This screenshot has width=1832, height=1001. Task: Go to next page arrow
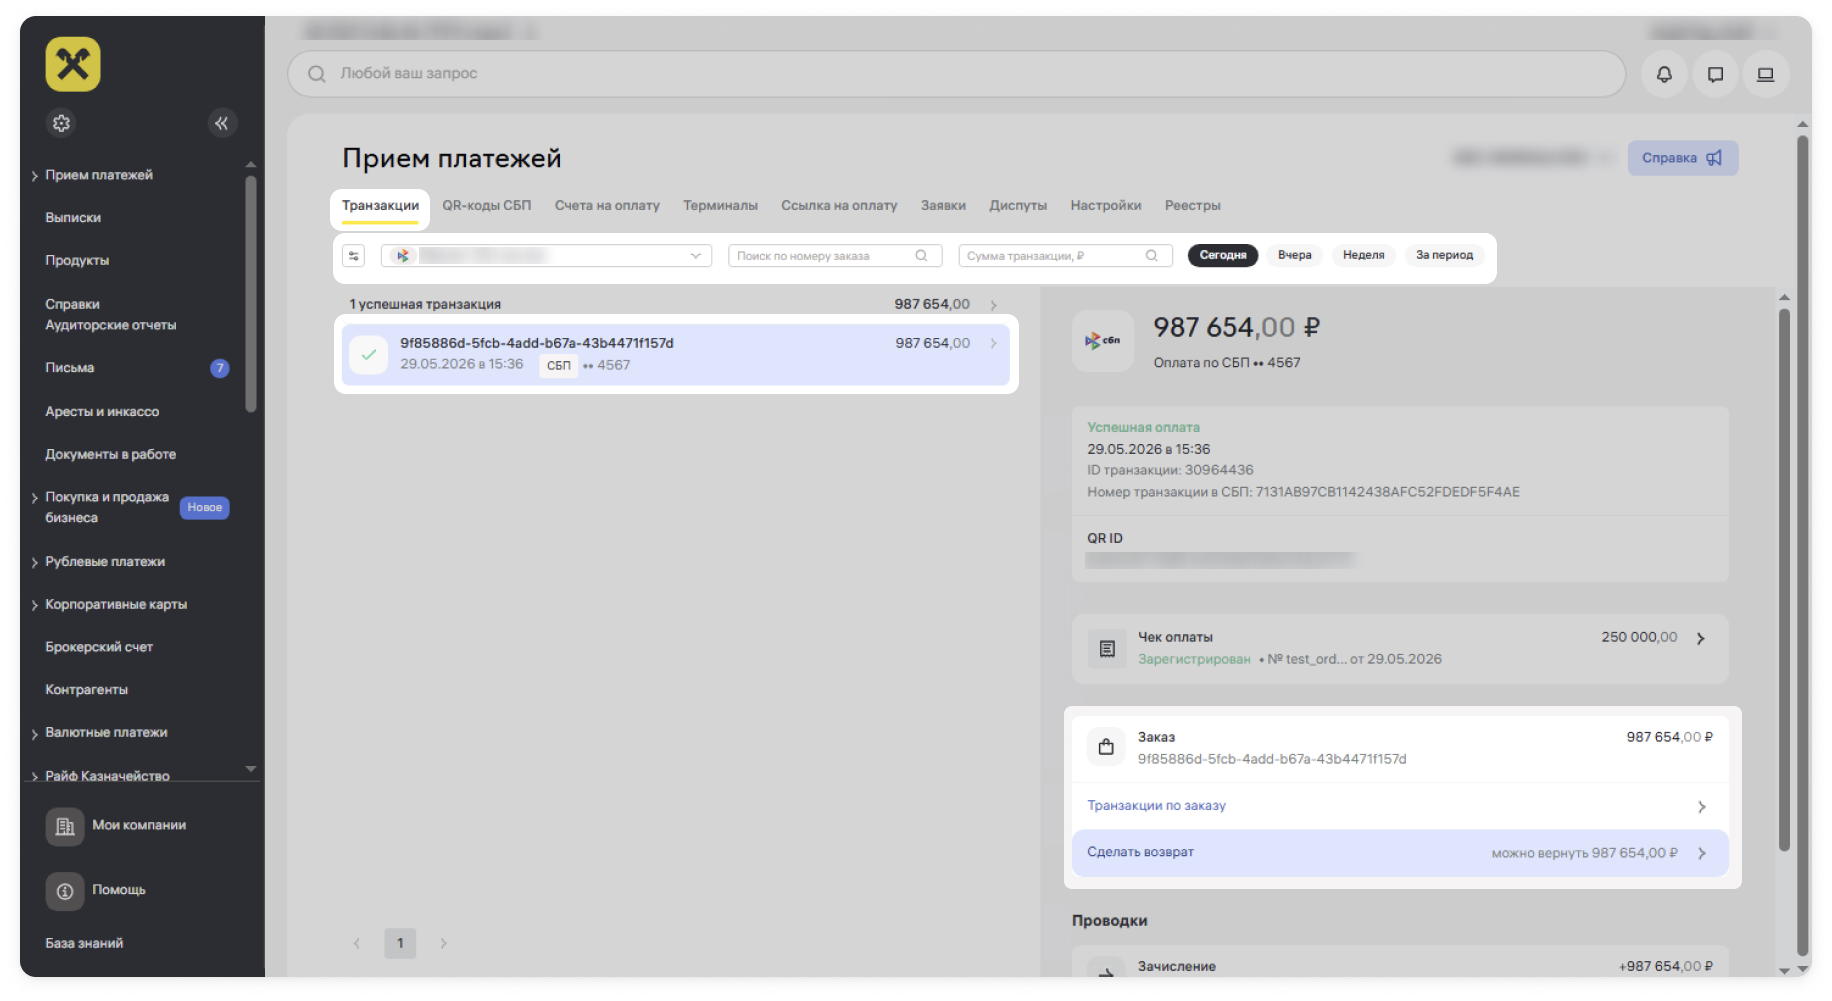click(443, 944)
